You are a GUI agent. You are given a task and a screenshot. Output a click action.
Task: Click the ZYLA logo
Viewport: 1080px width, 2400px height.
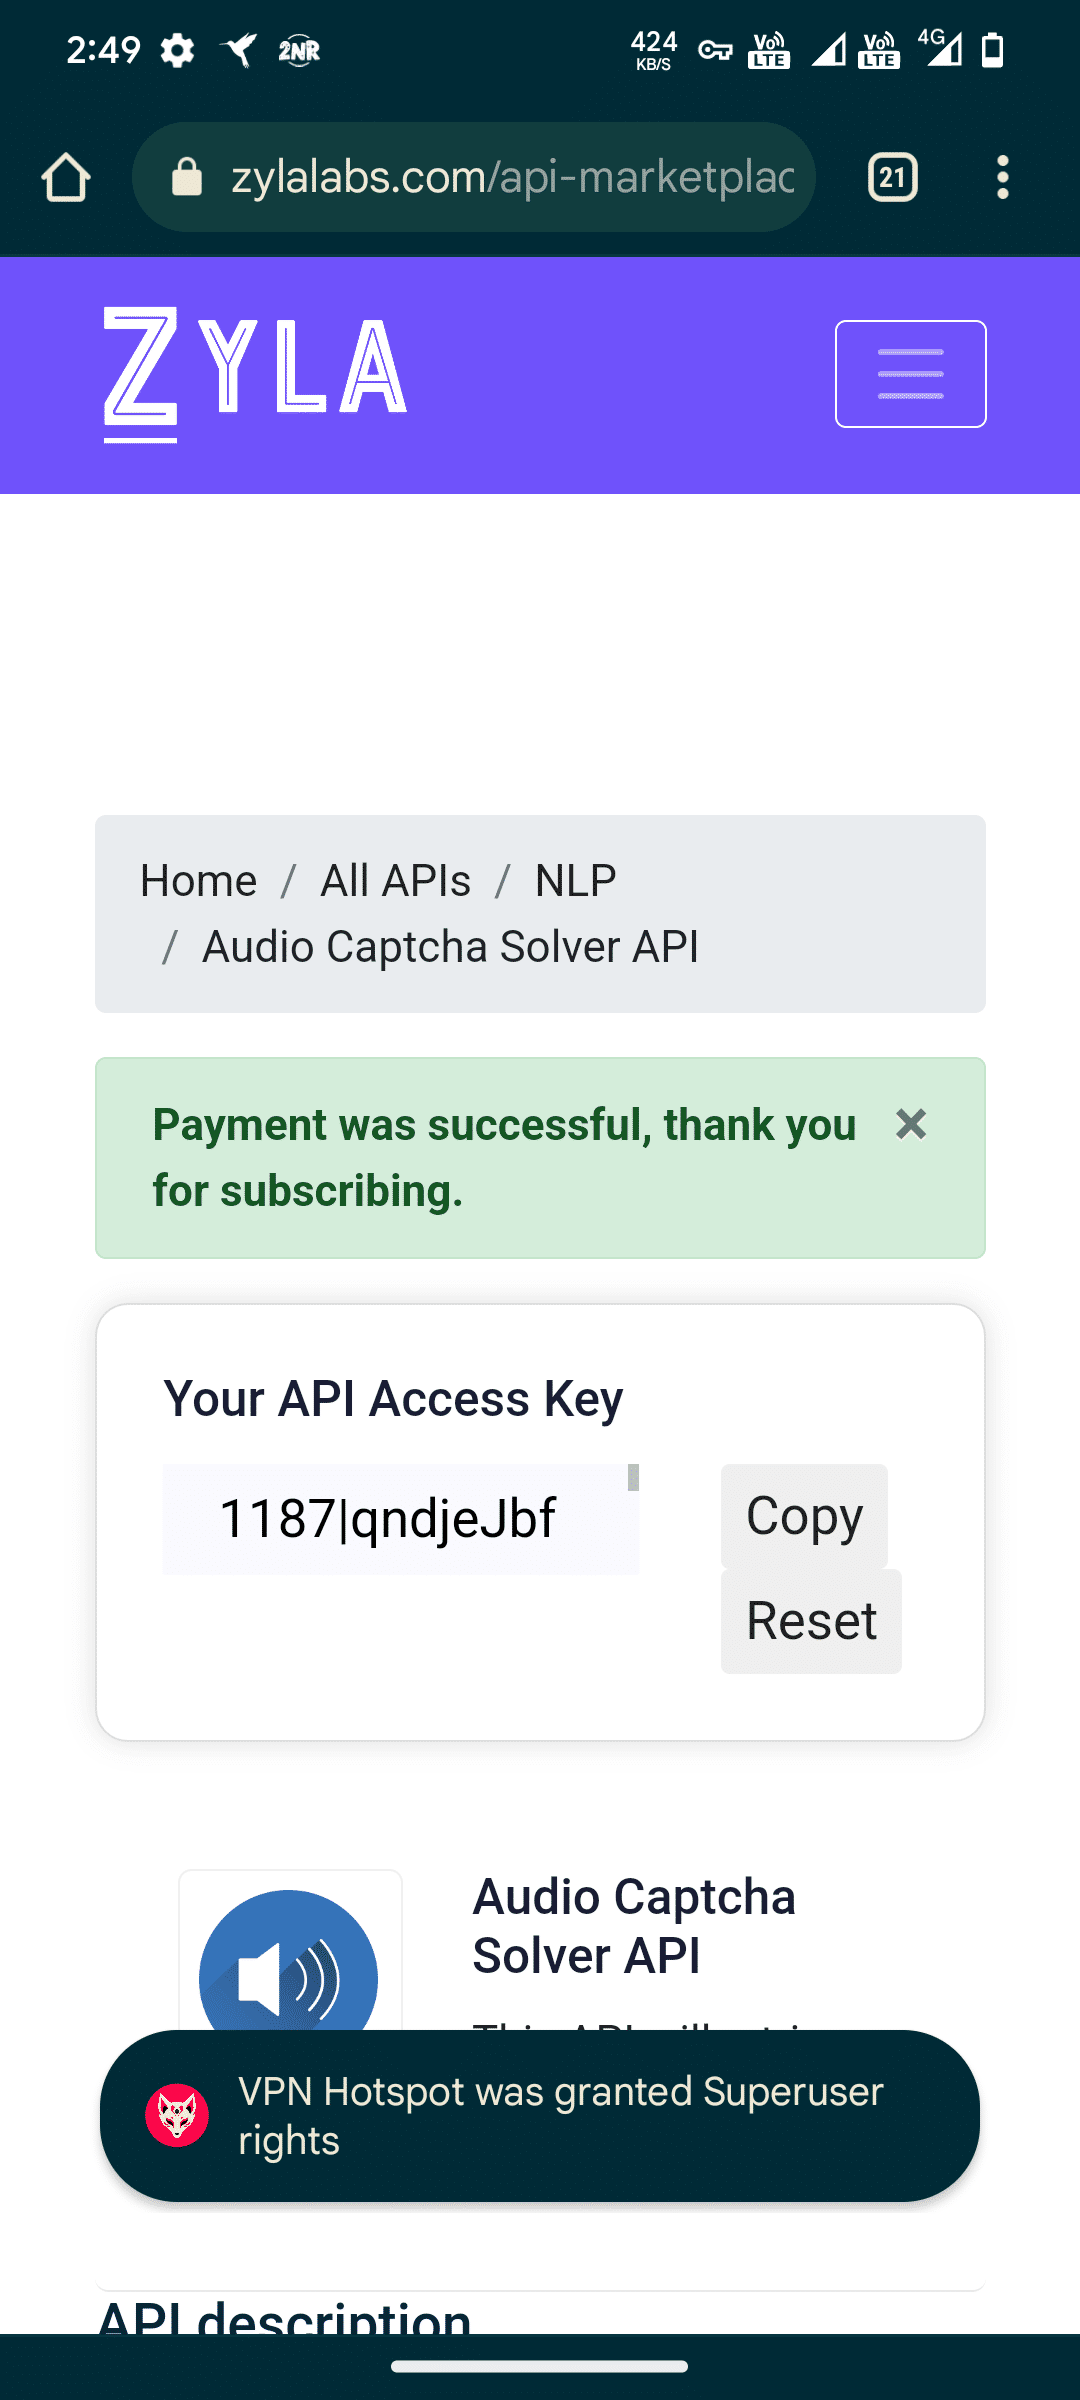click(x=255, y=374)
